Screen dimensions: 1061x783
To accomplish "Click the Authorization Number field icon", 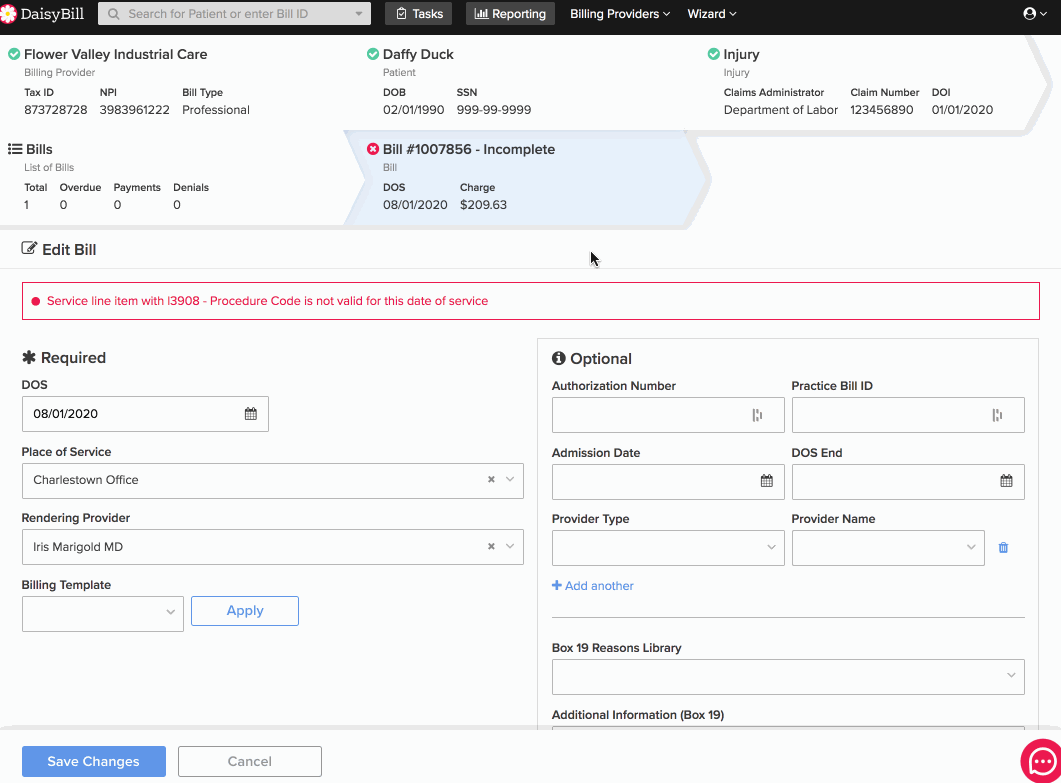I will tap(757, 415).
